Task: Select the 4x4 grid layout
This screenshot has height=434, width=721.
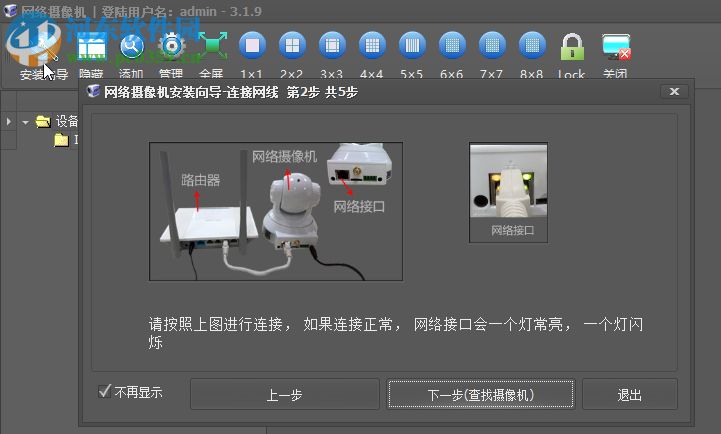Action: pos(372,46)
